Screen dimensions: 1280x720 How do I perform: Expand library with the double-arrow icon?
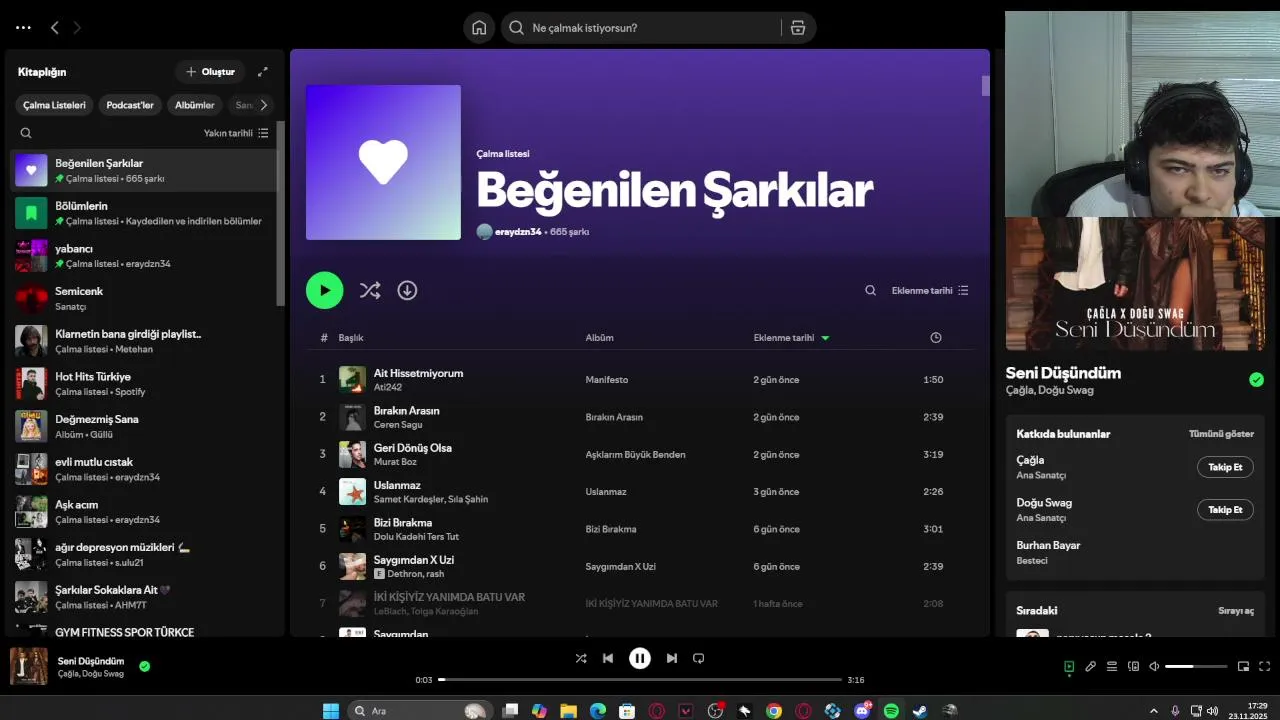click(x=263, y=72)
